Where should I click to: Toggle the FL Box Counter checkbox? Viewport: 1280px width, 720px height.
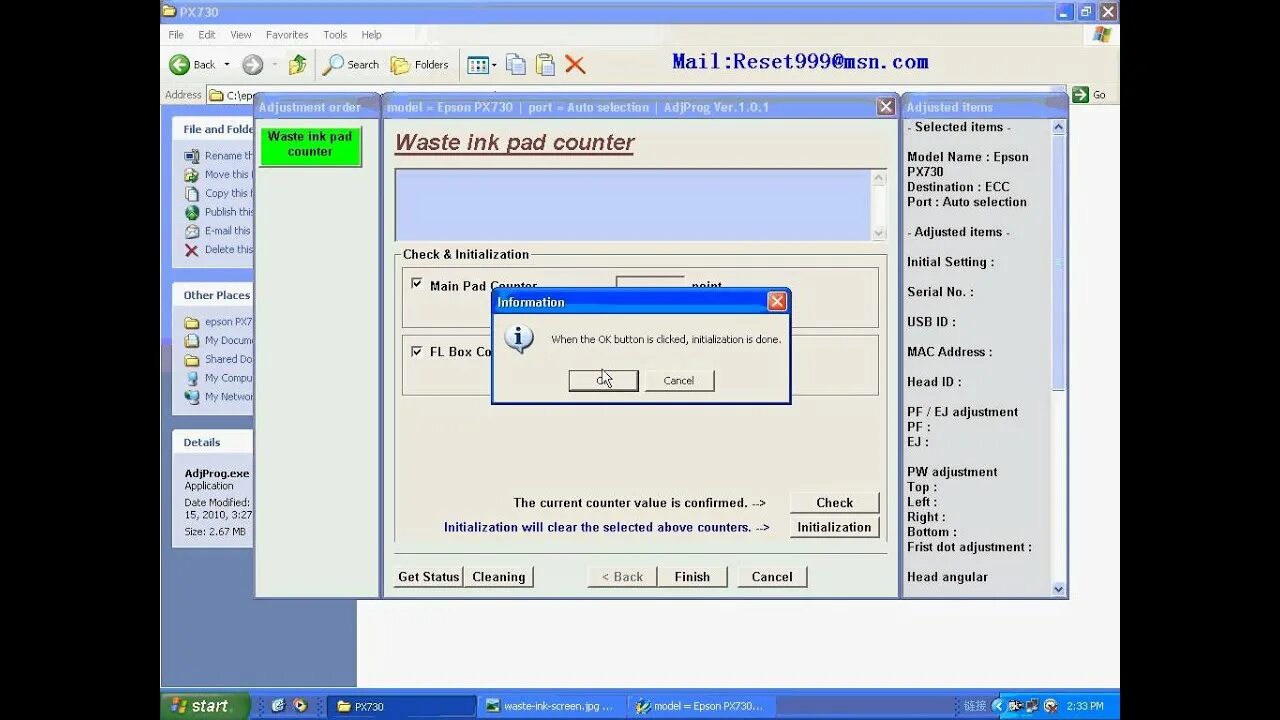point(417,351)
